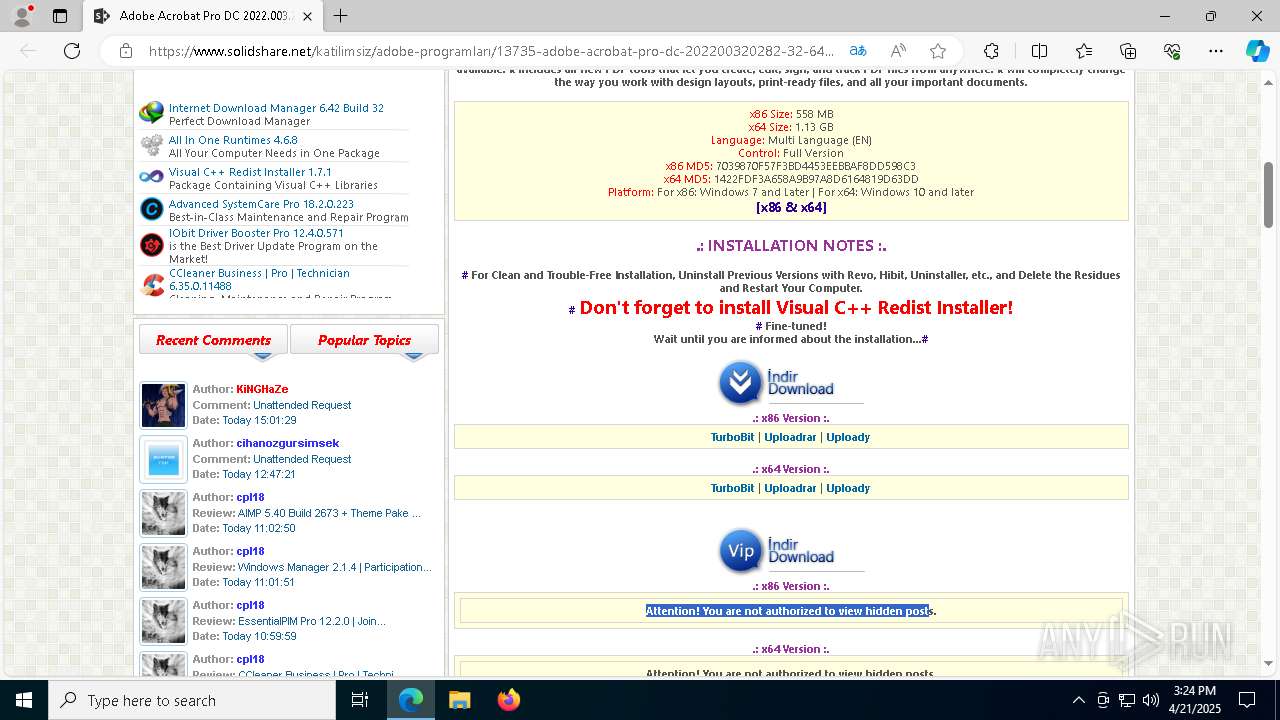Click Uploadrar link under x64 Version
Image resolution: width=1280 pixels, height=720 pixels.
[790, 488]
